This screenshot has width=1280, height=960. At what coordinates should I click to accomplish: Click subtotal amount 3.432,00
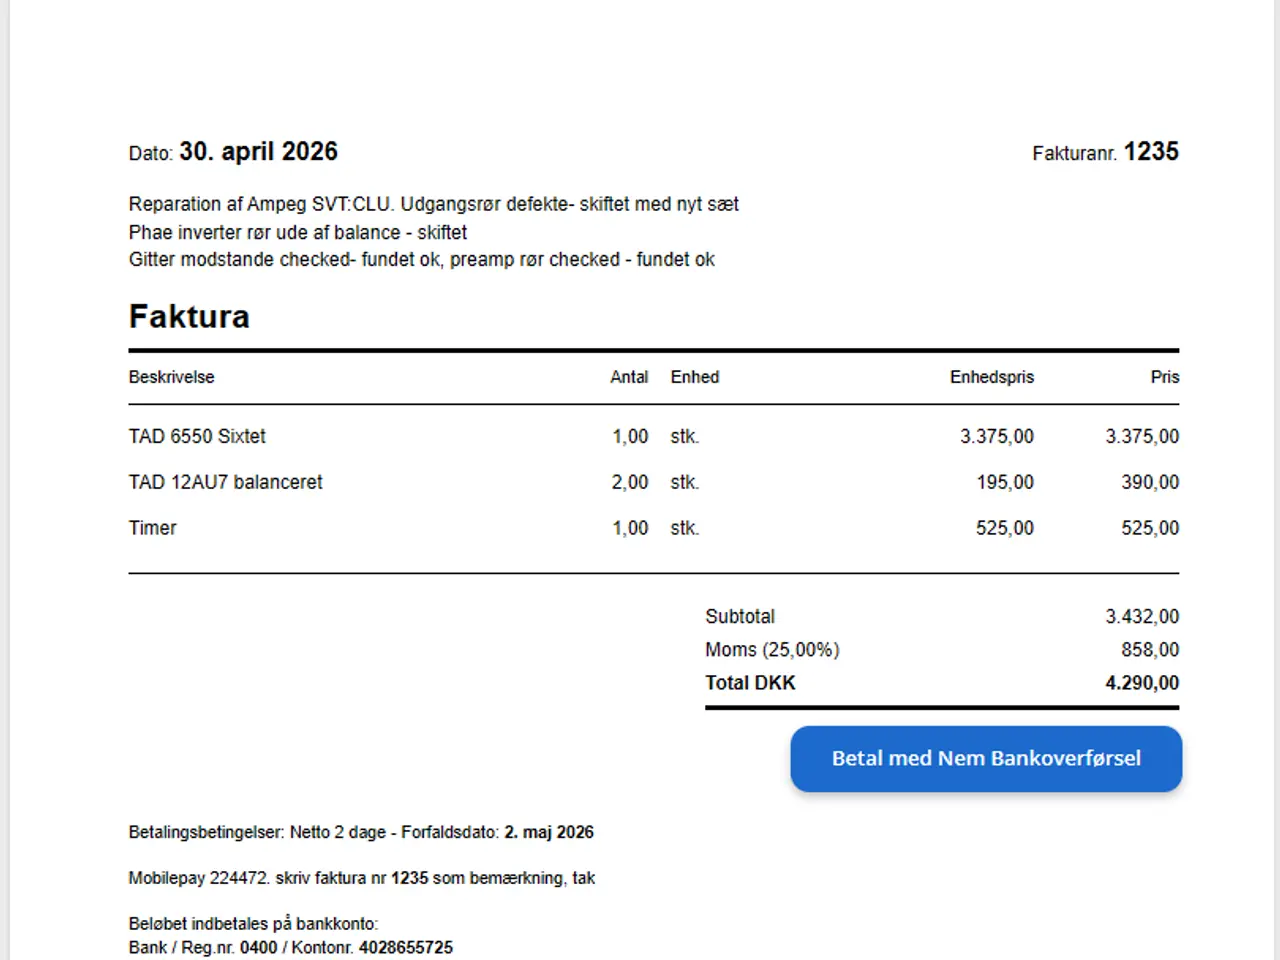[1142, 616]
